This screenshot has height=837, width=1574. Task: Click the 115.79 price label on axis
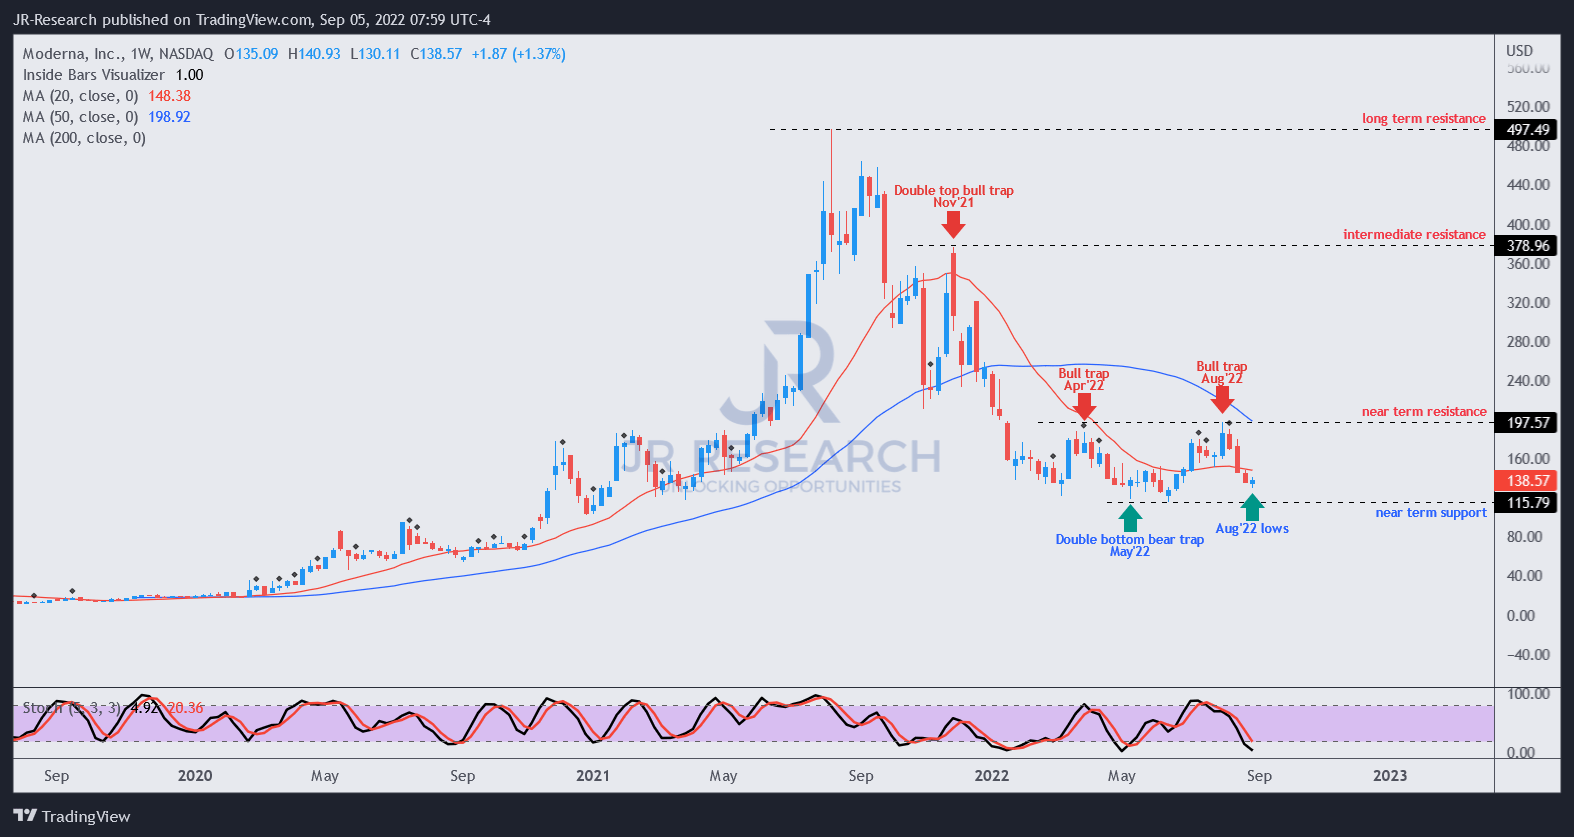pyautogui.click(x=1528, y=503)
